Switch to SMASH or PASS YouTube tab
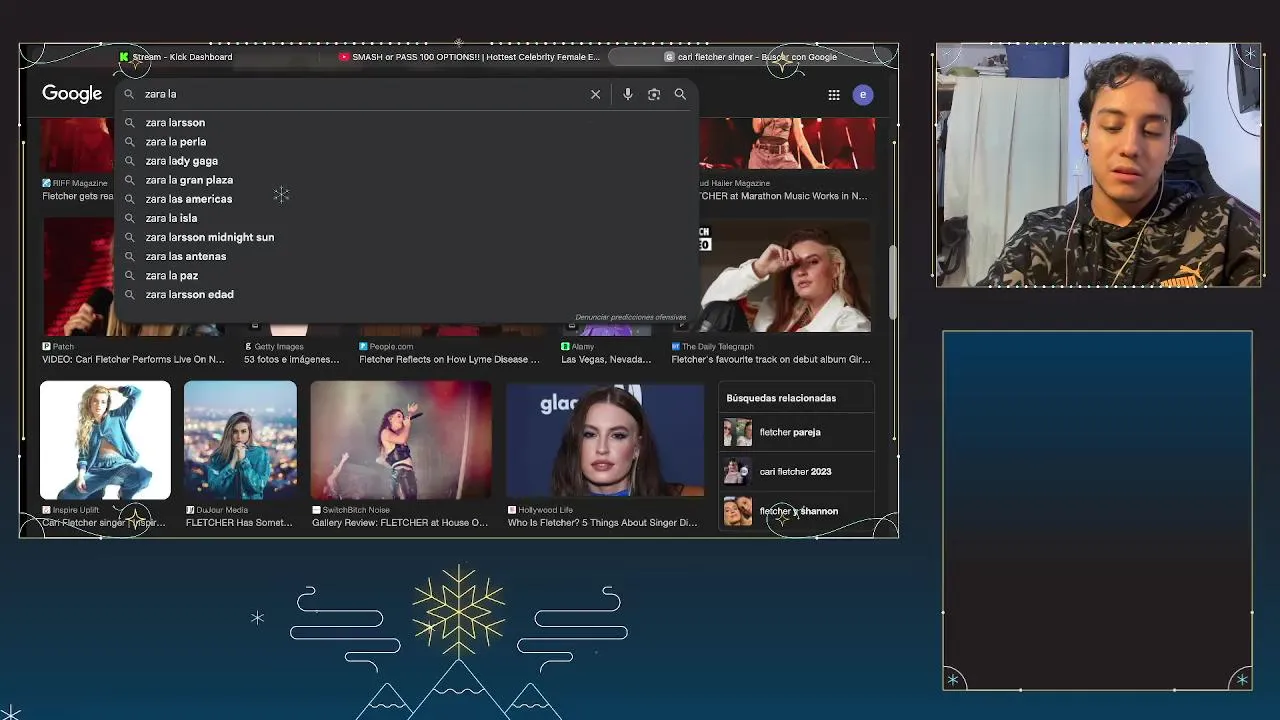Viewport: 1280px width, 720px height. click(470, 57)
